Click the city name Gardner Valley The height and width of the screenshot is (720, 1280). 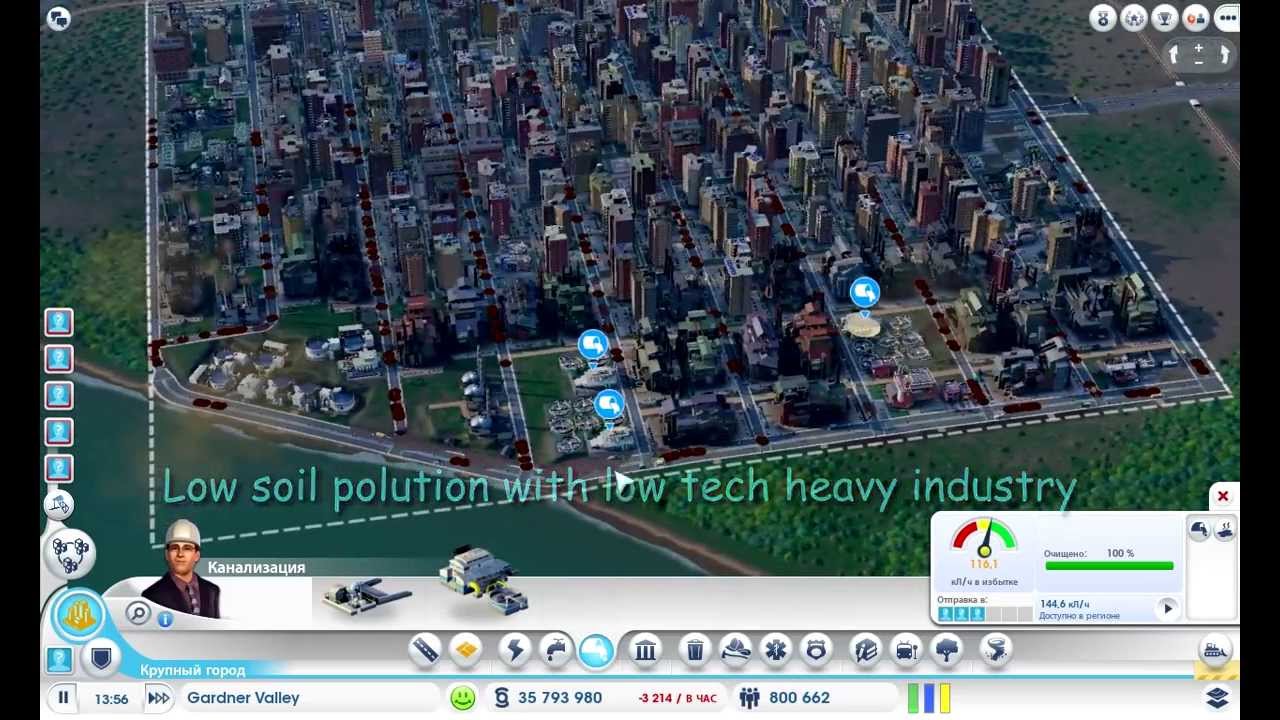[243, 698]
